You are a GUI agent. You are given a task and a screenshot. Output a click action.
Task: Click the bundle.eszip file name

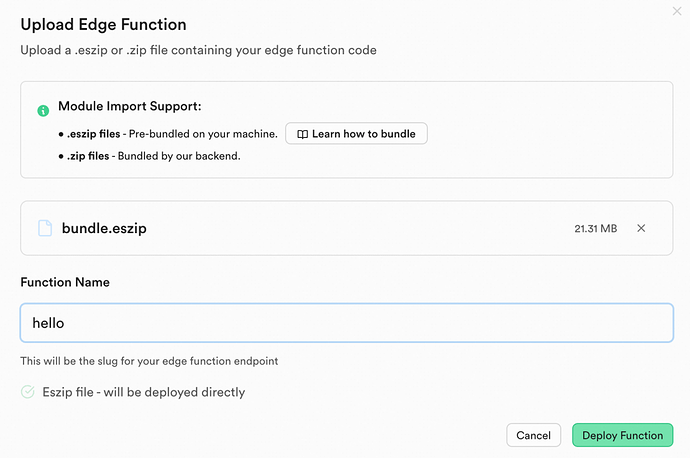104,228
